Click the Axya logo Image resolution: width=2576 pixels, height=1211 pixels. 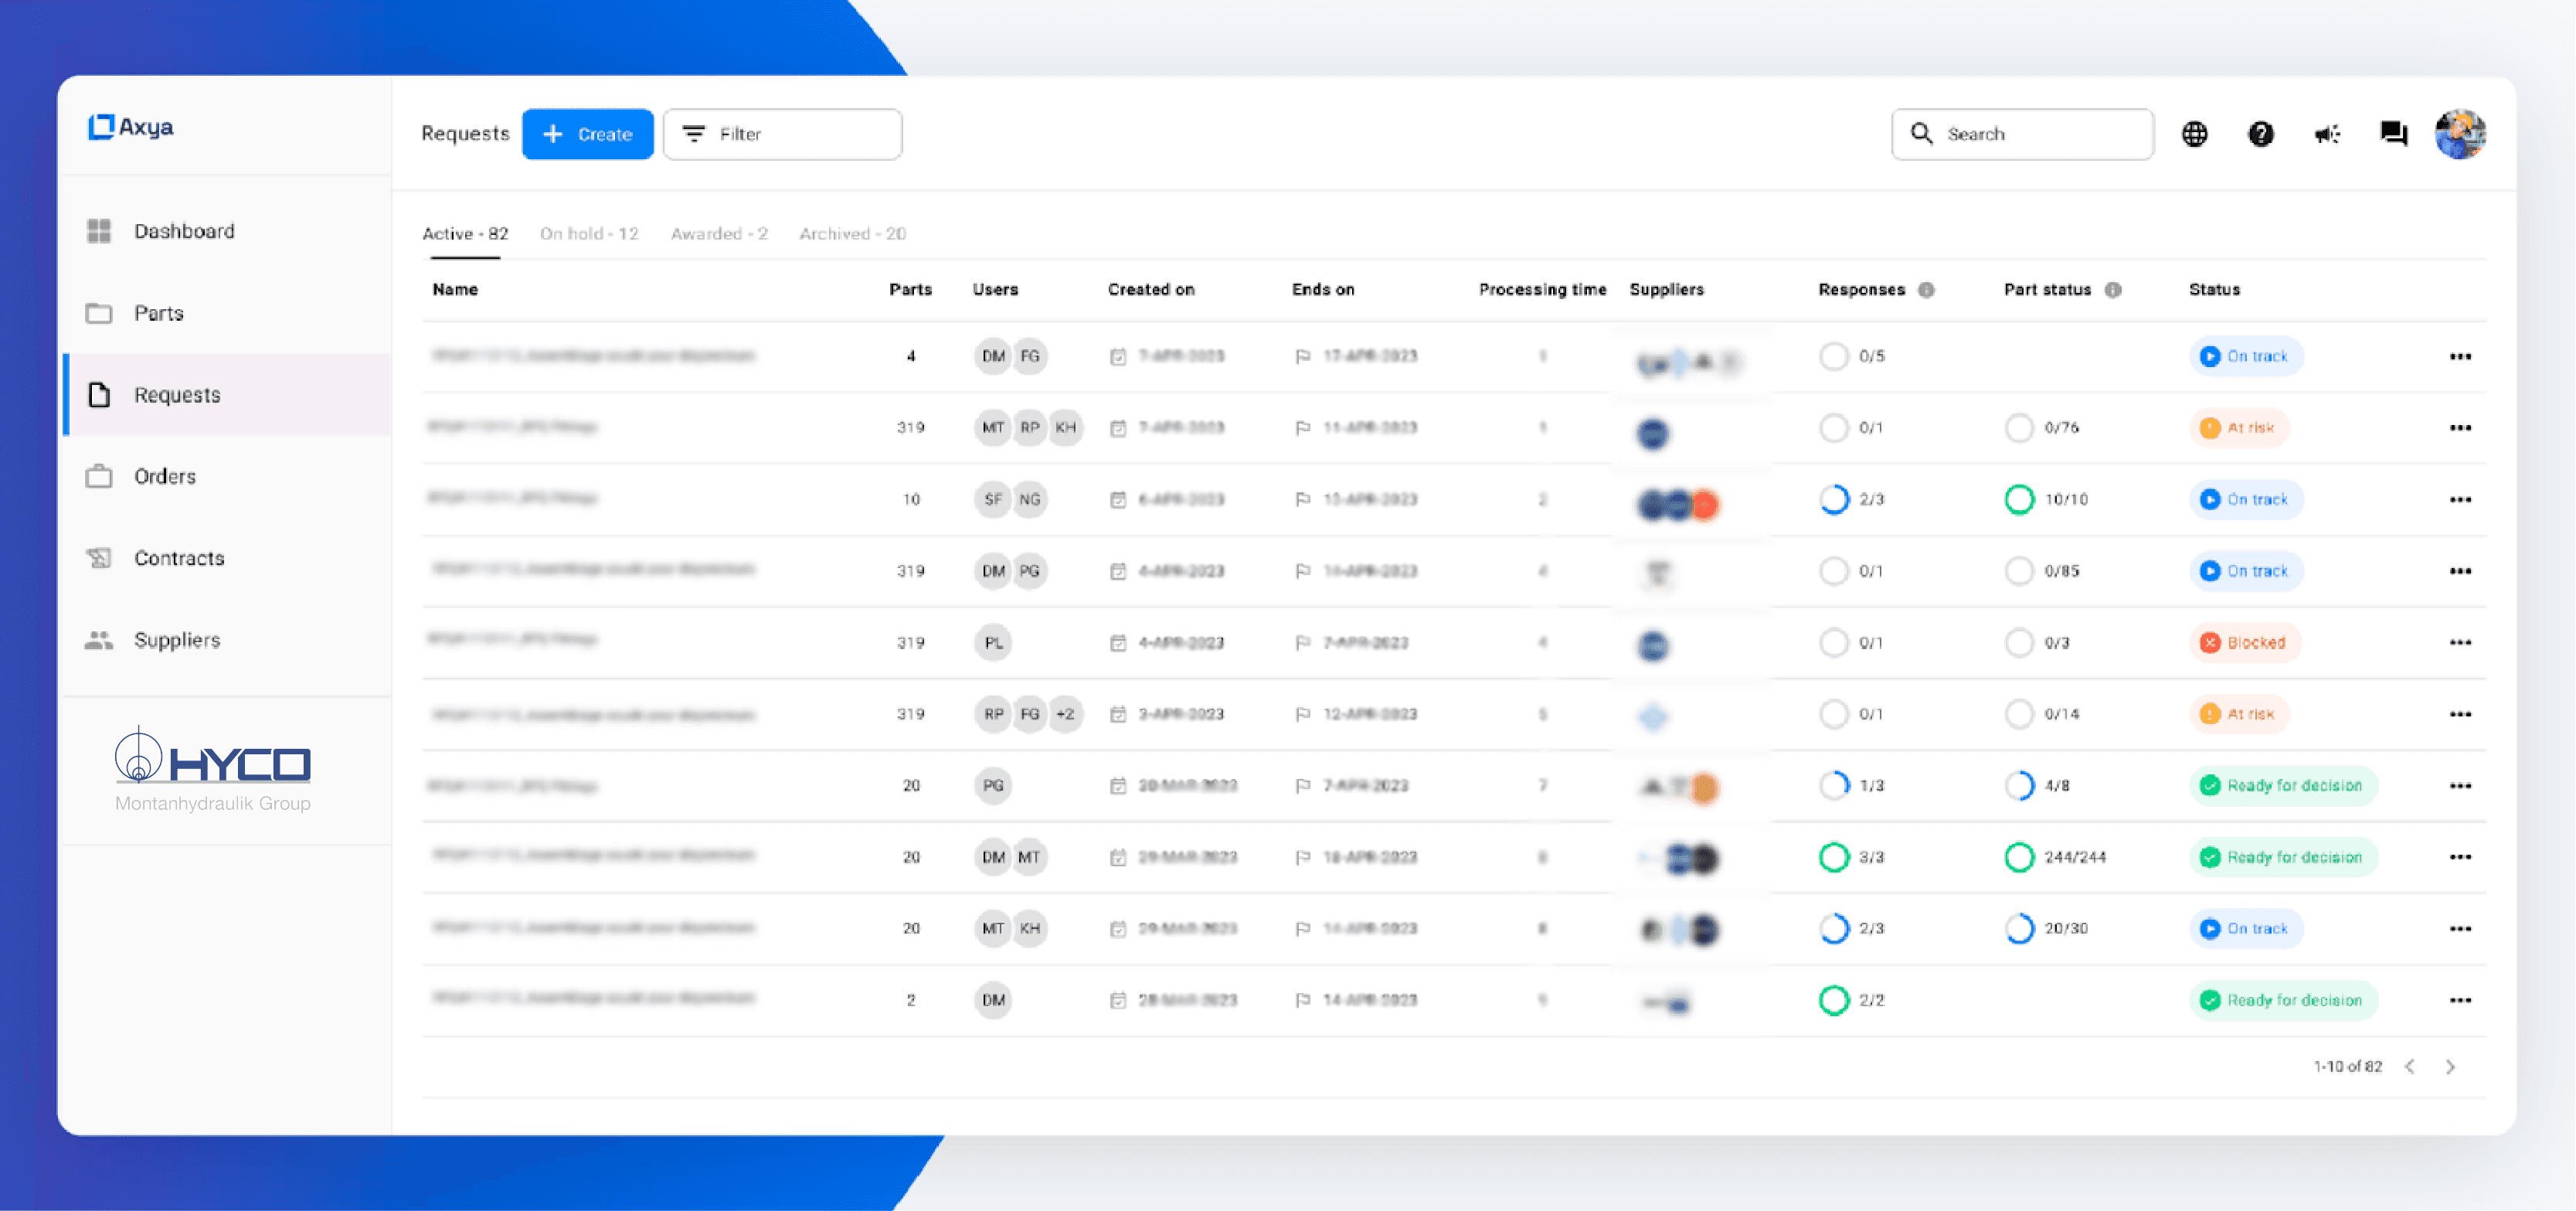click(x=131, y=127)
